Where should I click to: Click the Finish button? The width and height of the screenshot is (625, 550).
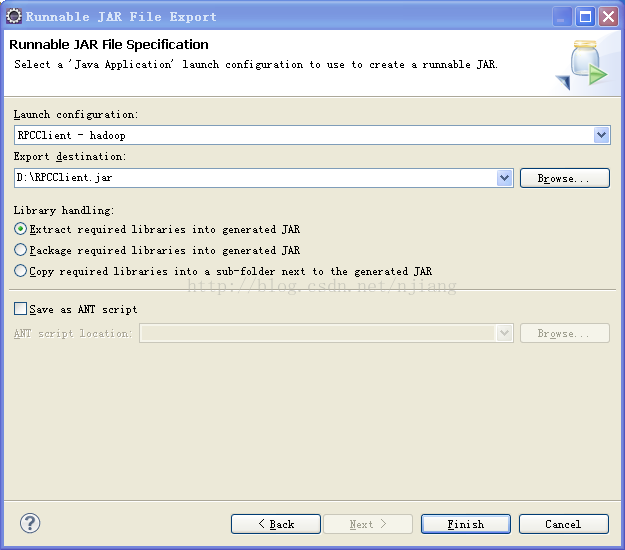[x=466, y=524]
